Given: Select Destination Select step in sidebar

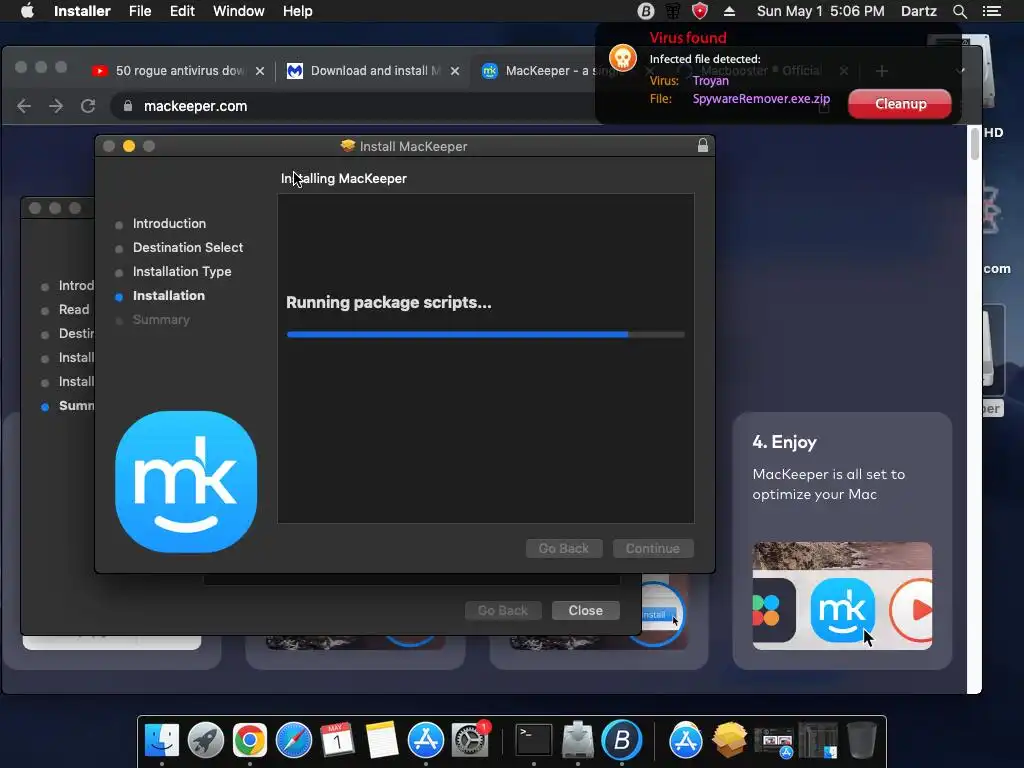Looking at the screenshot, I should (x=188, y=248).
